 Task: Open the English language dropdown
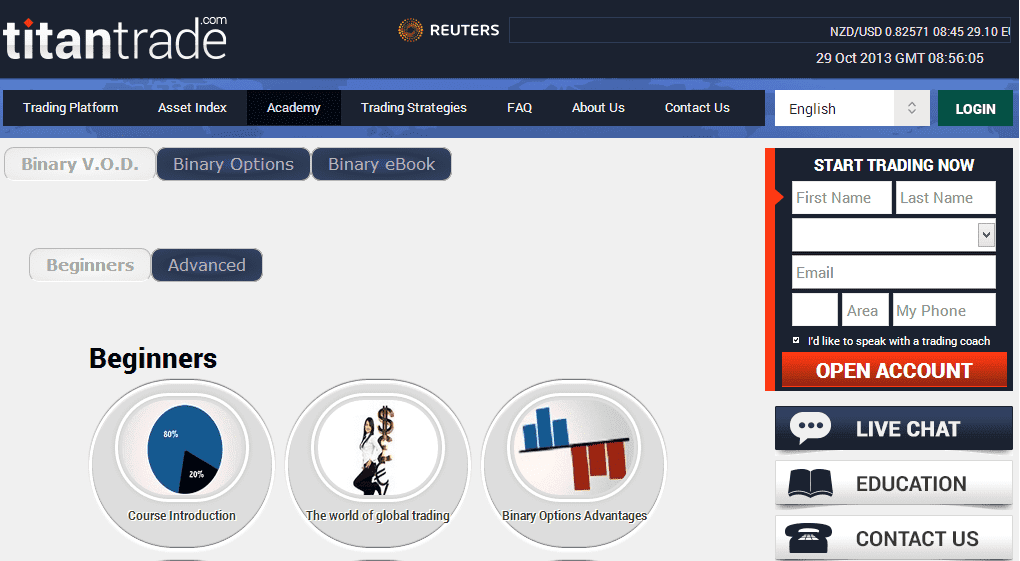(852, 108)
